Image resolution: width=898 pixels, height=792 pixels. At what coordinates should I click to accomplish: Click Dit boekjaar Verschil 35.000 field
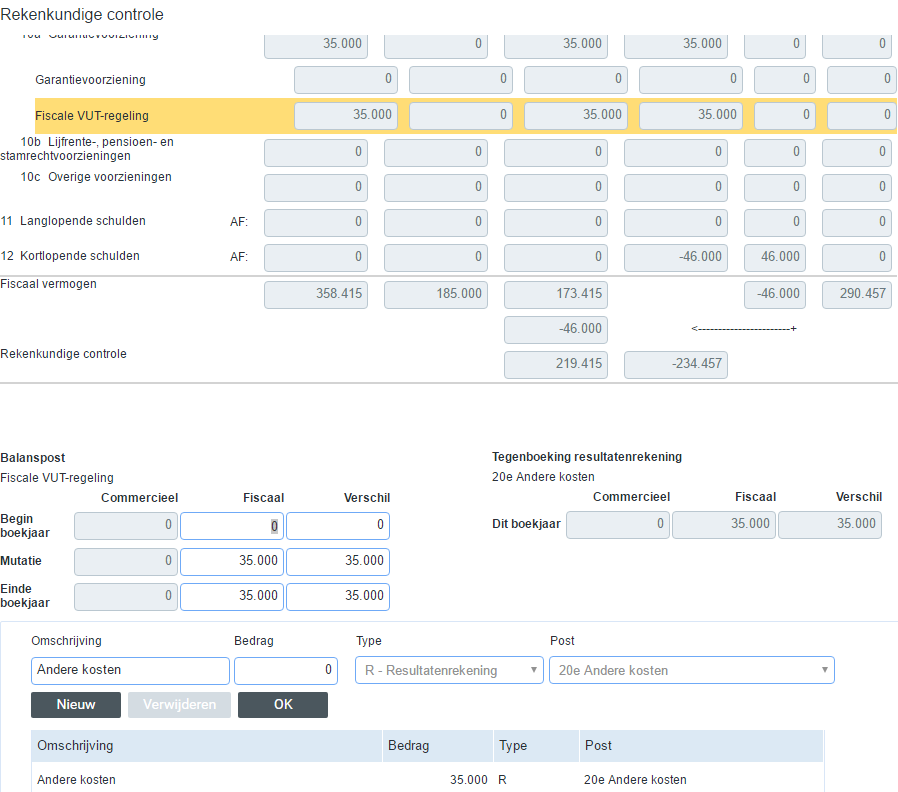(830, 525)
